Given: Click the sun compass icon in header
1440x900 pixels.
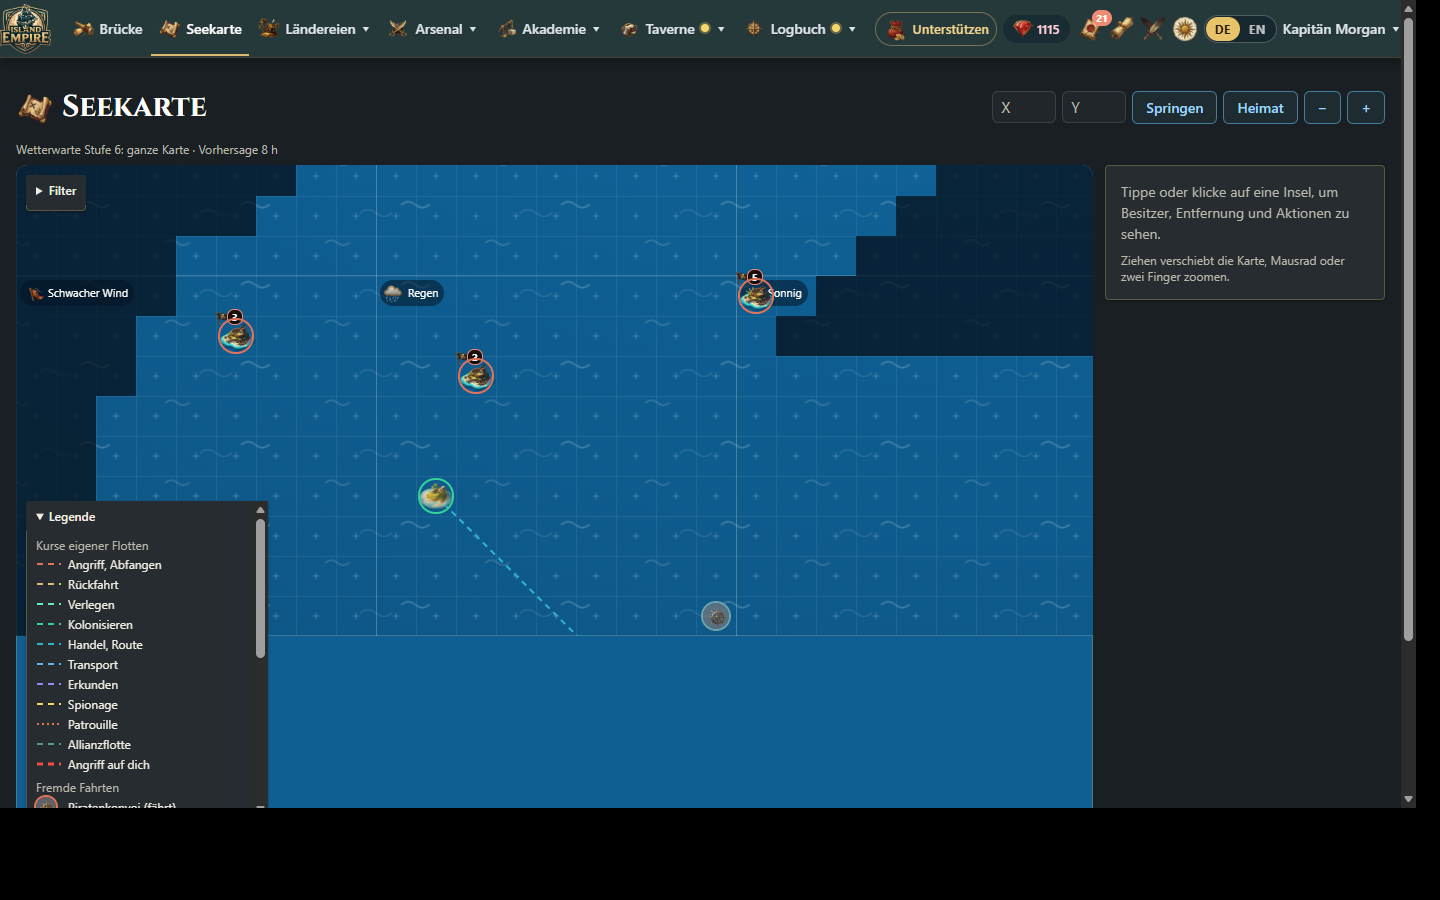Looking at the screenshot, I should [1185, 29].
